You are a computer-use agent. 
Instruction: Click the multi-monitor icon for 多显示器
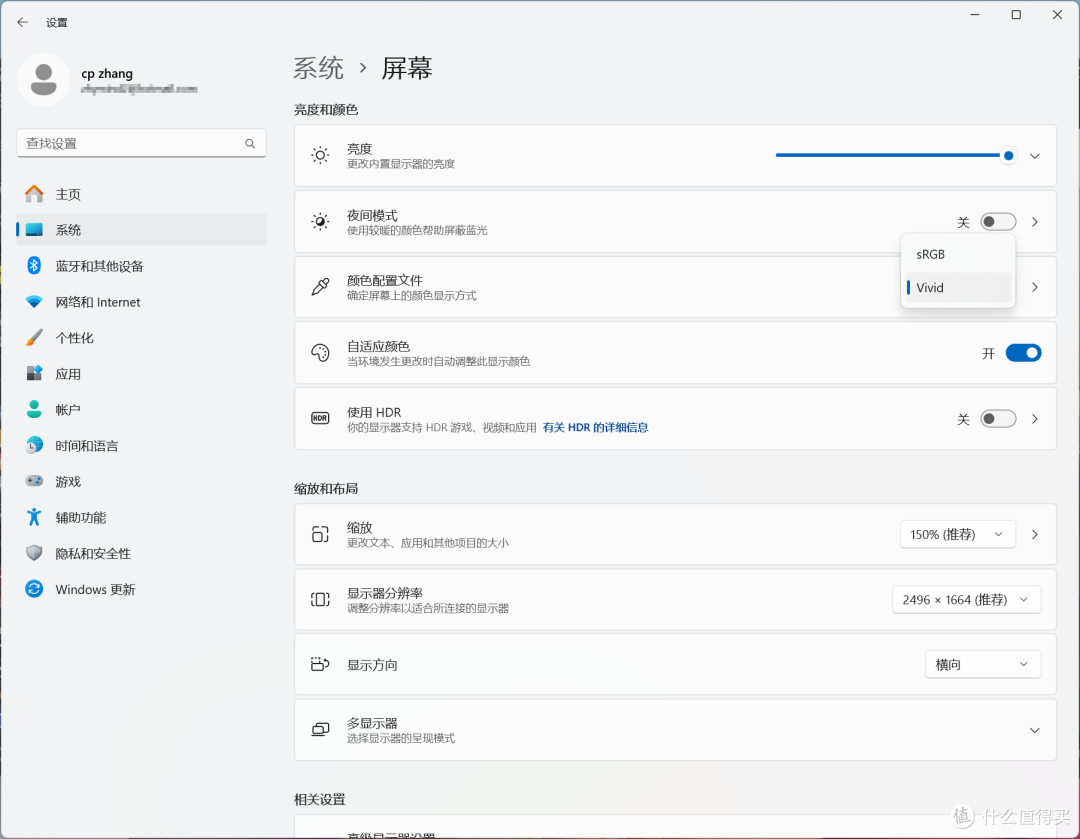320,730
